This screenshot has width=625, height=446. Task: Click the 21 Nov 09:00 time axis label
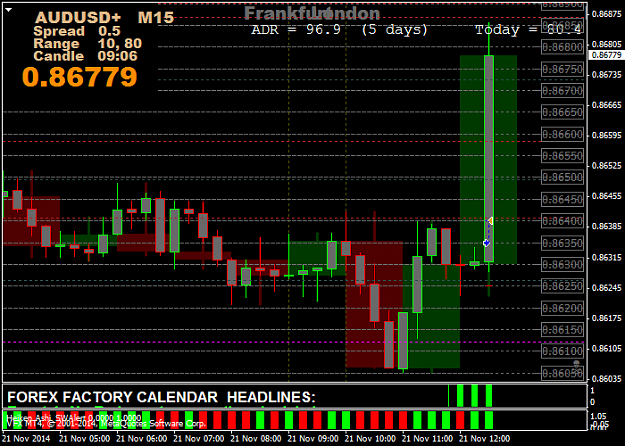(x=313, y=439)
